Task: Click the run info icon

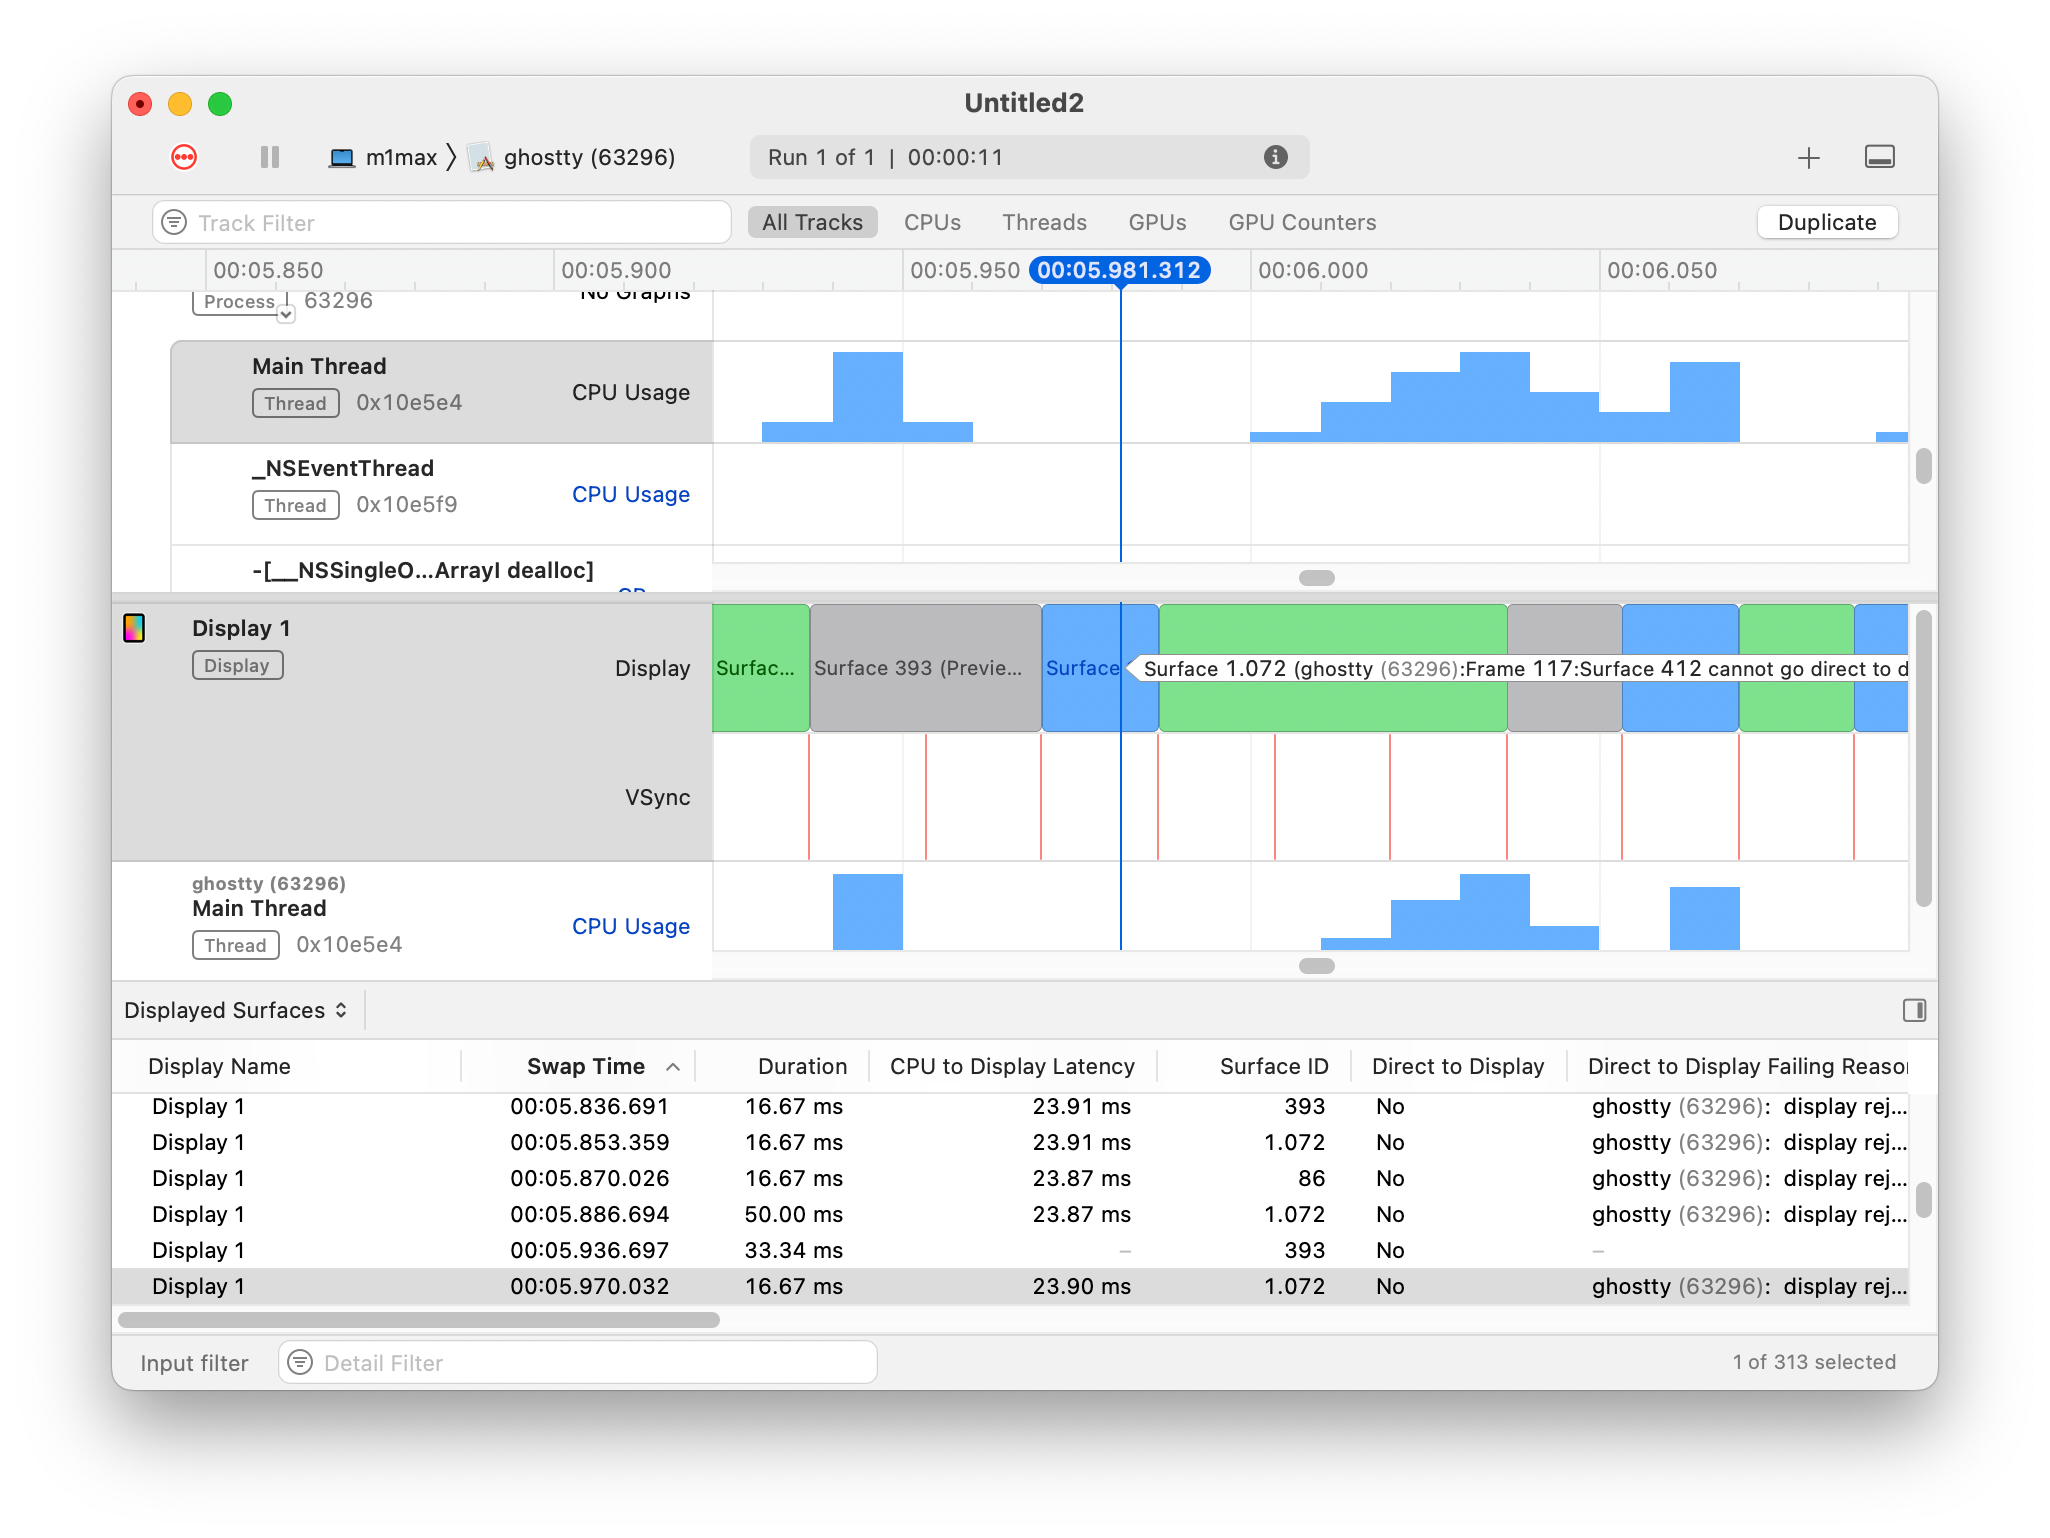Action: pyautogui.click(x=1275, y=157)
